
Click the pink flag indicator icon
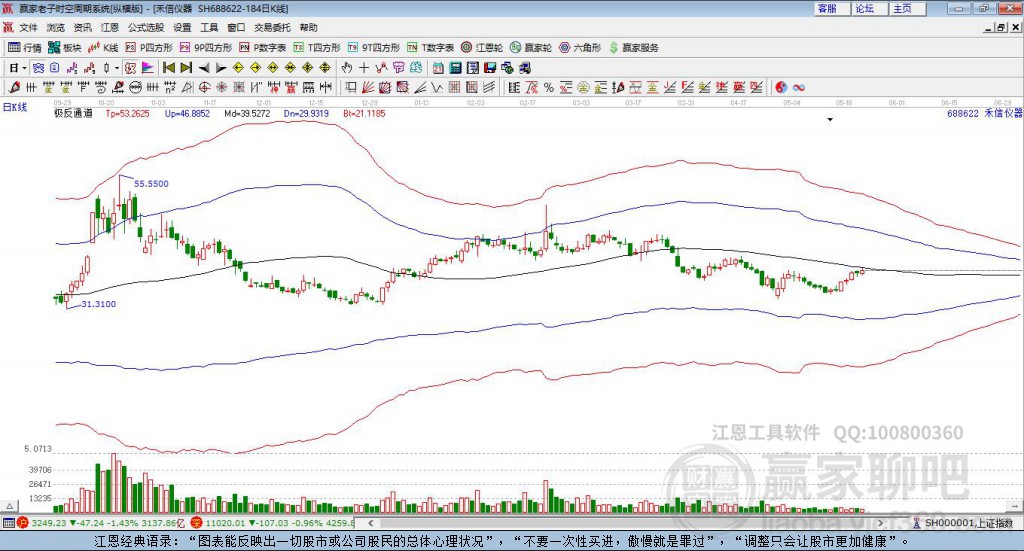[148, 68]
